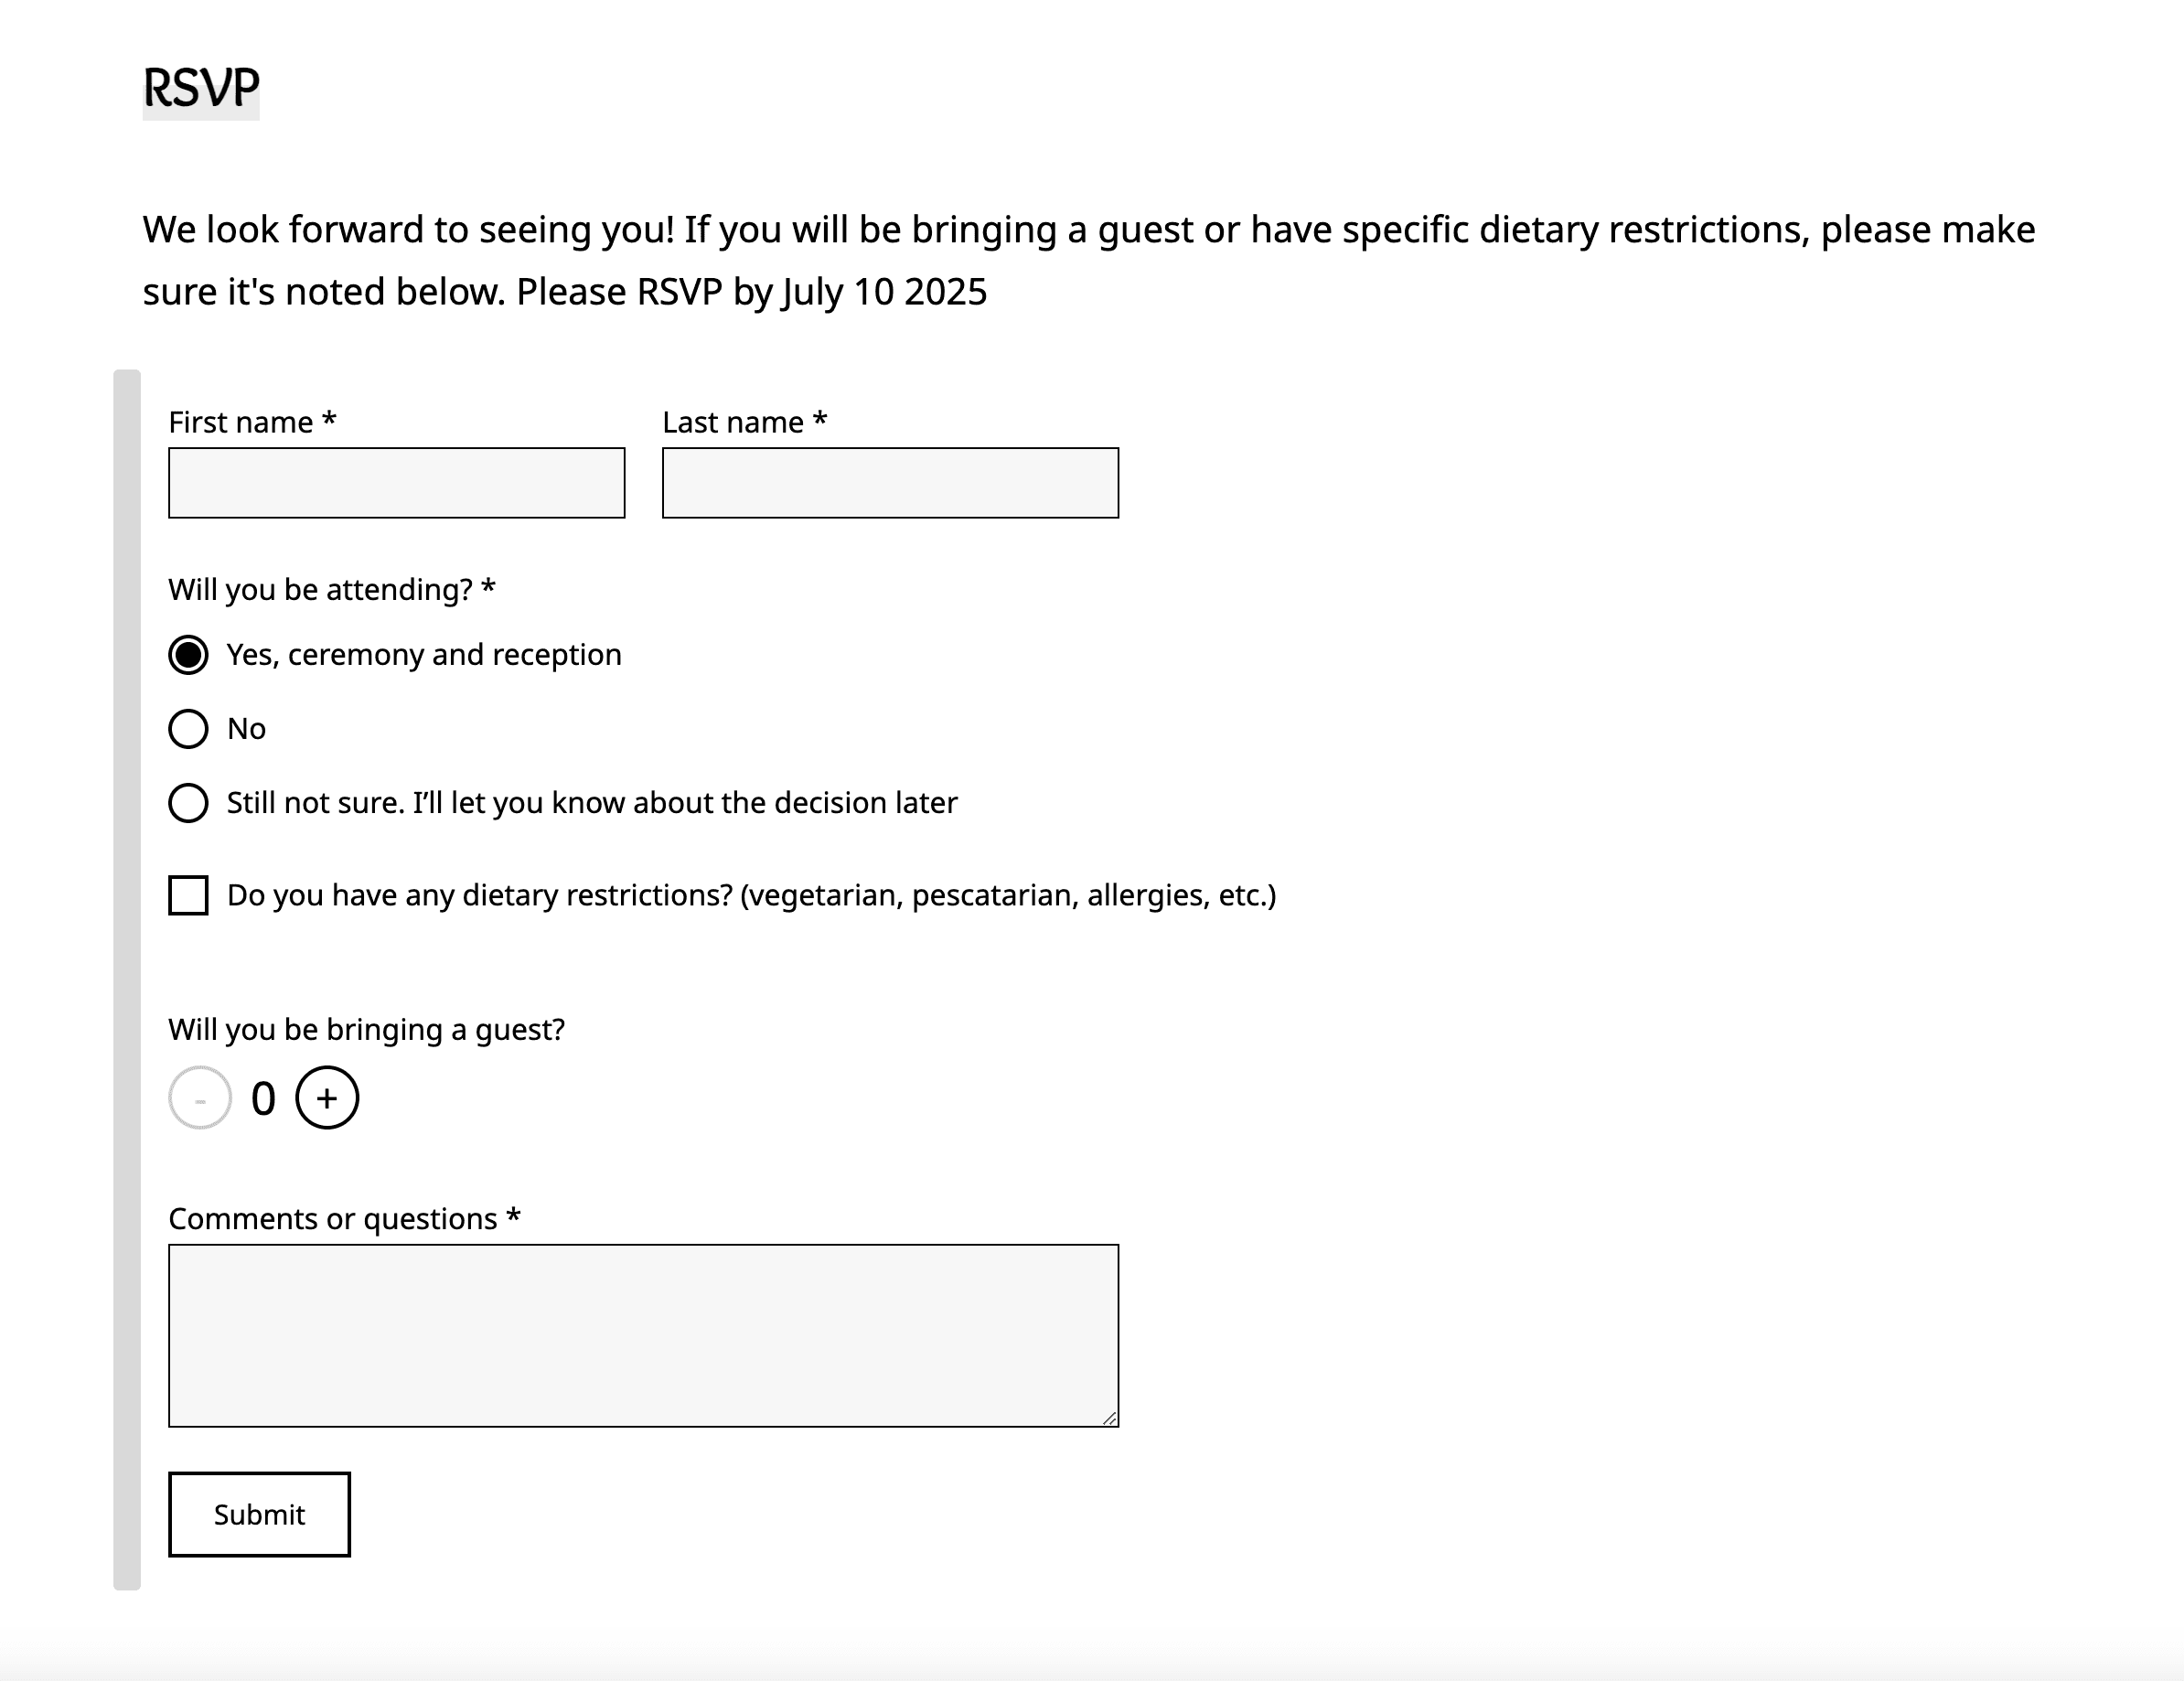Viewport: 2184px width, 1681px height.
Task: Click the "Will you be attending?" question label
Action: [x=320, y=589]
